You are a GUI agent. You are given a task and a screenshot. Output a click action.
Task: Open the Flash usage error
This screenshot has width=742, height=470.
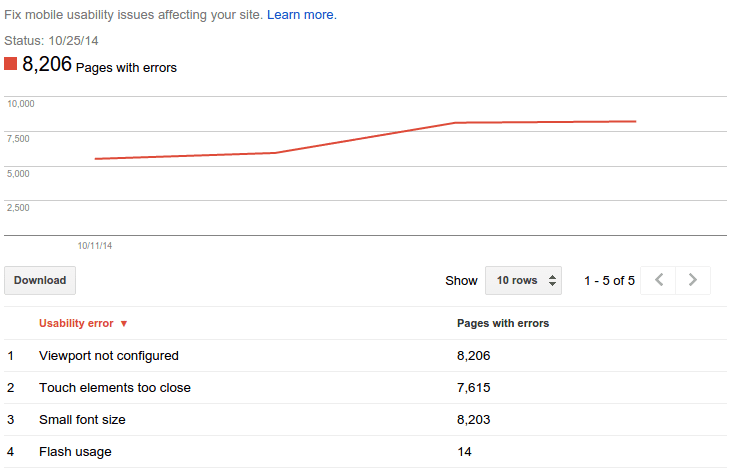(75, 451)
